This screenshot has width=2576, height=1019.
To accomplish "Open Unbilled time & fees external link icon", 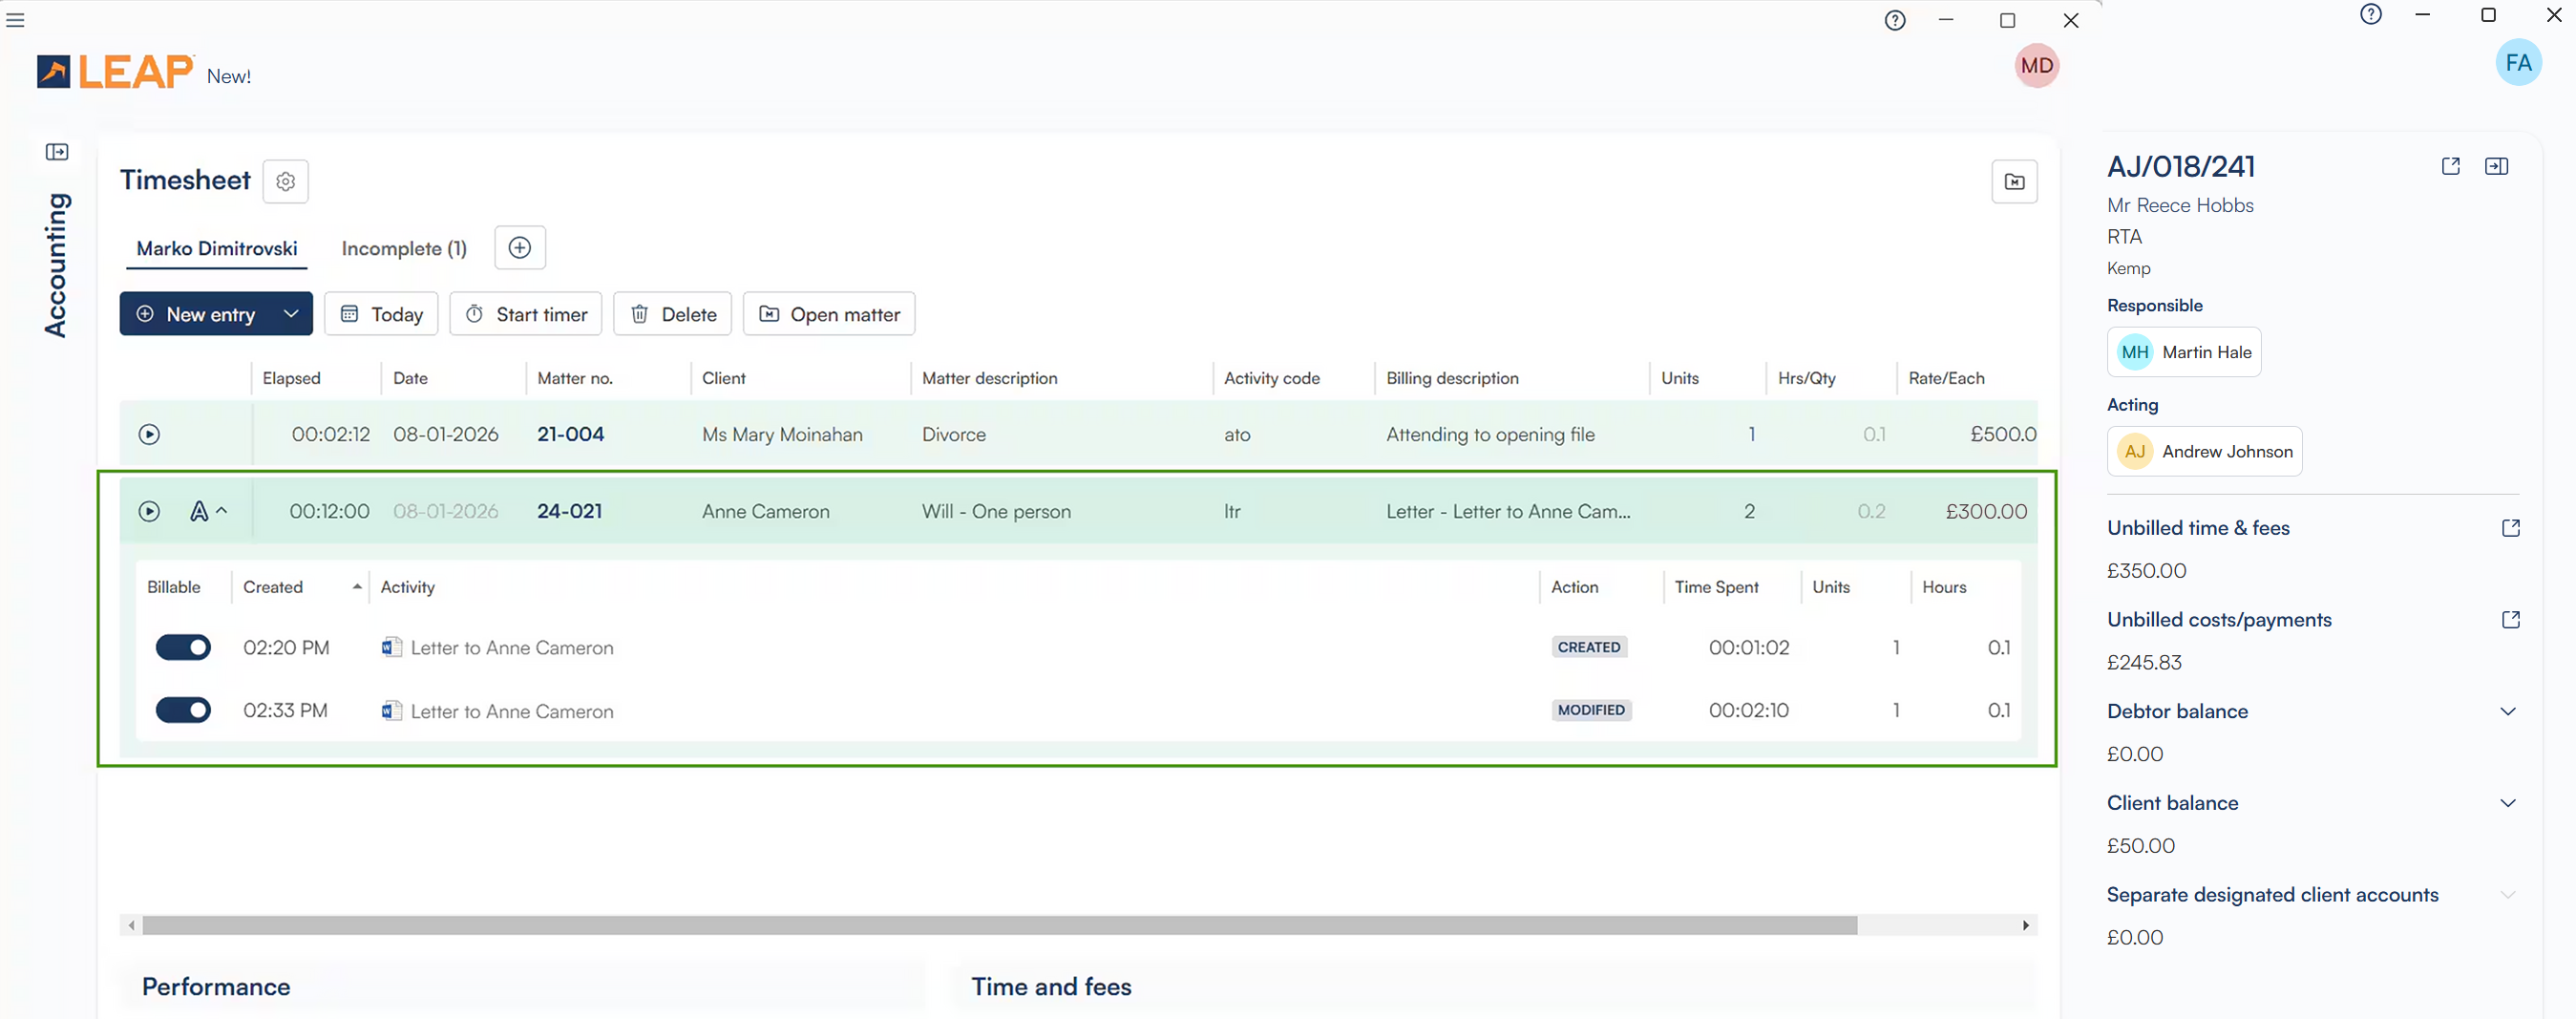I will click(x=2510, y=528).
